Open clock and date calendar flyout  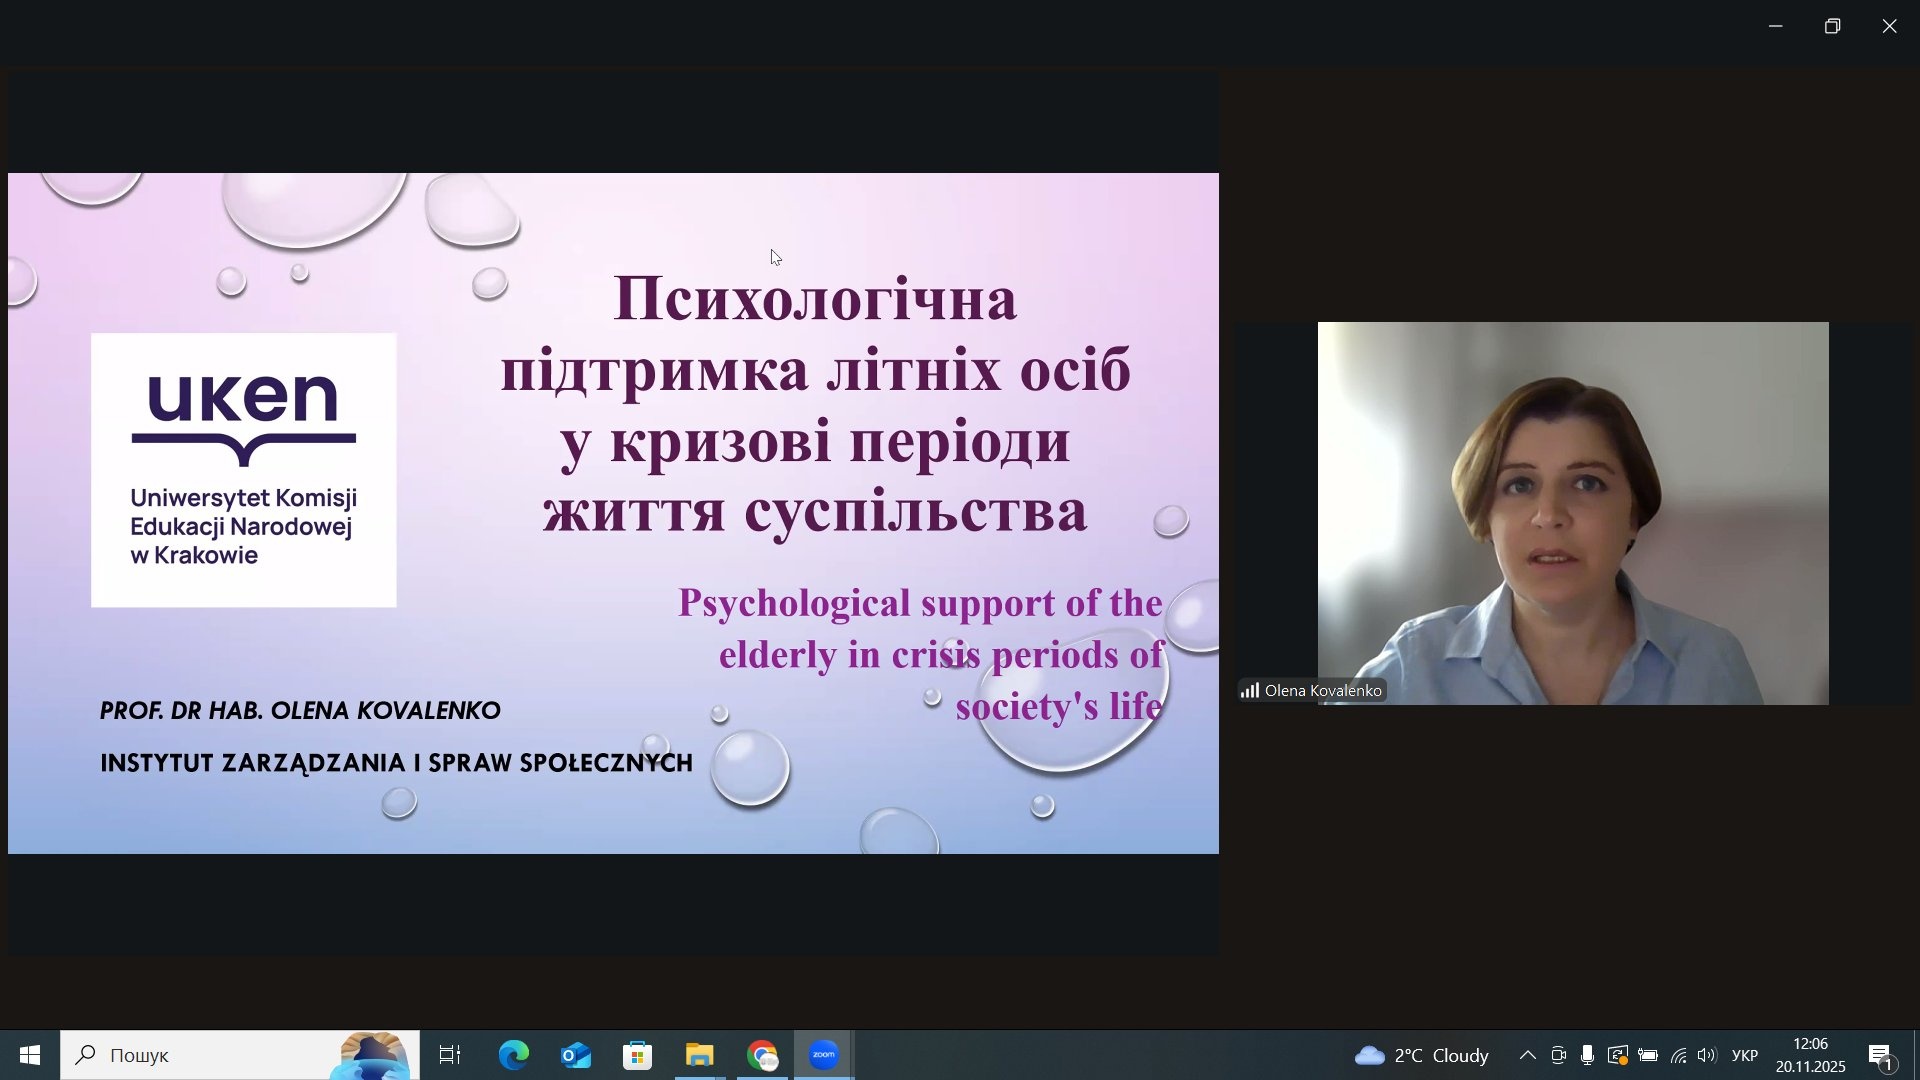click(1810, 1056)
